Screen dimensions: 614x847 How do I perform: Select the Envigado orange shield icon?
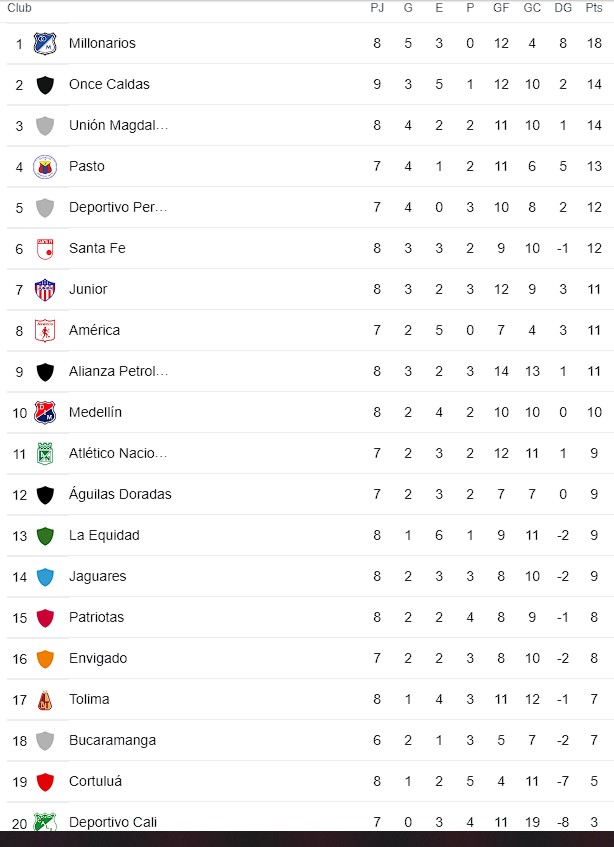[45, 659]
